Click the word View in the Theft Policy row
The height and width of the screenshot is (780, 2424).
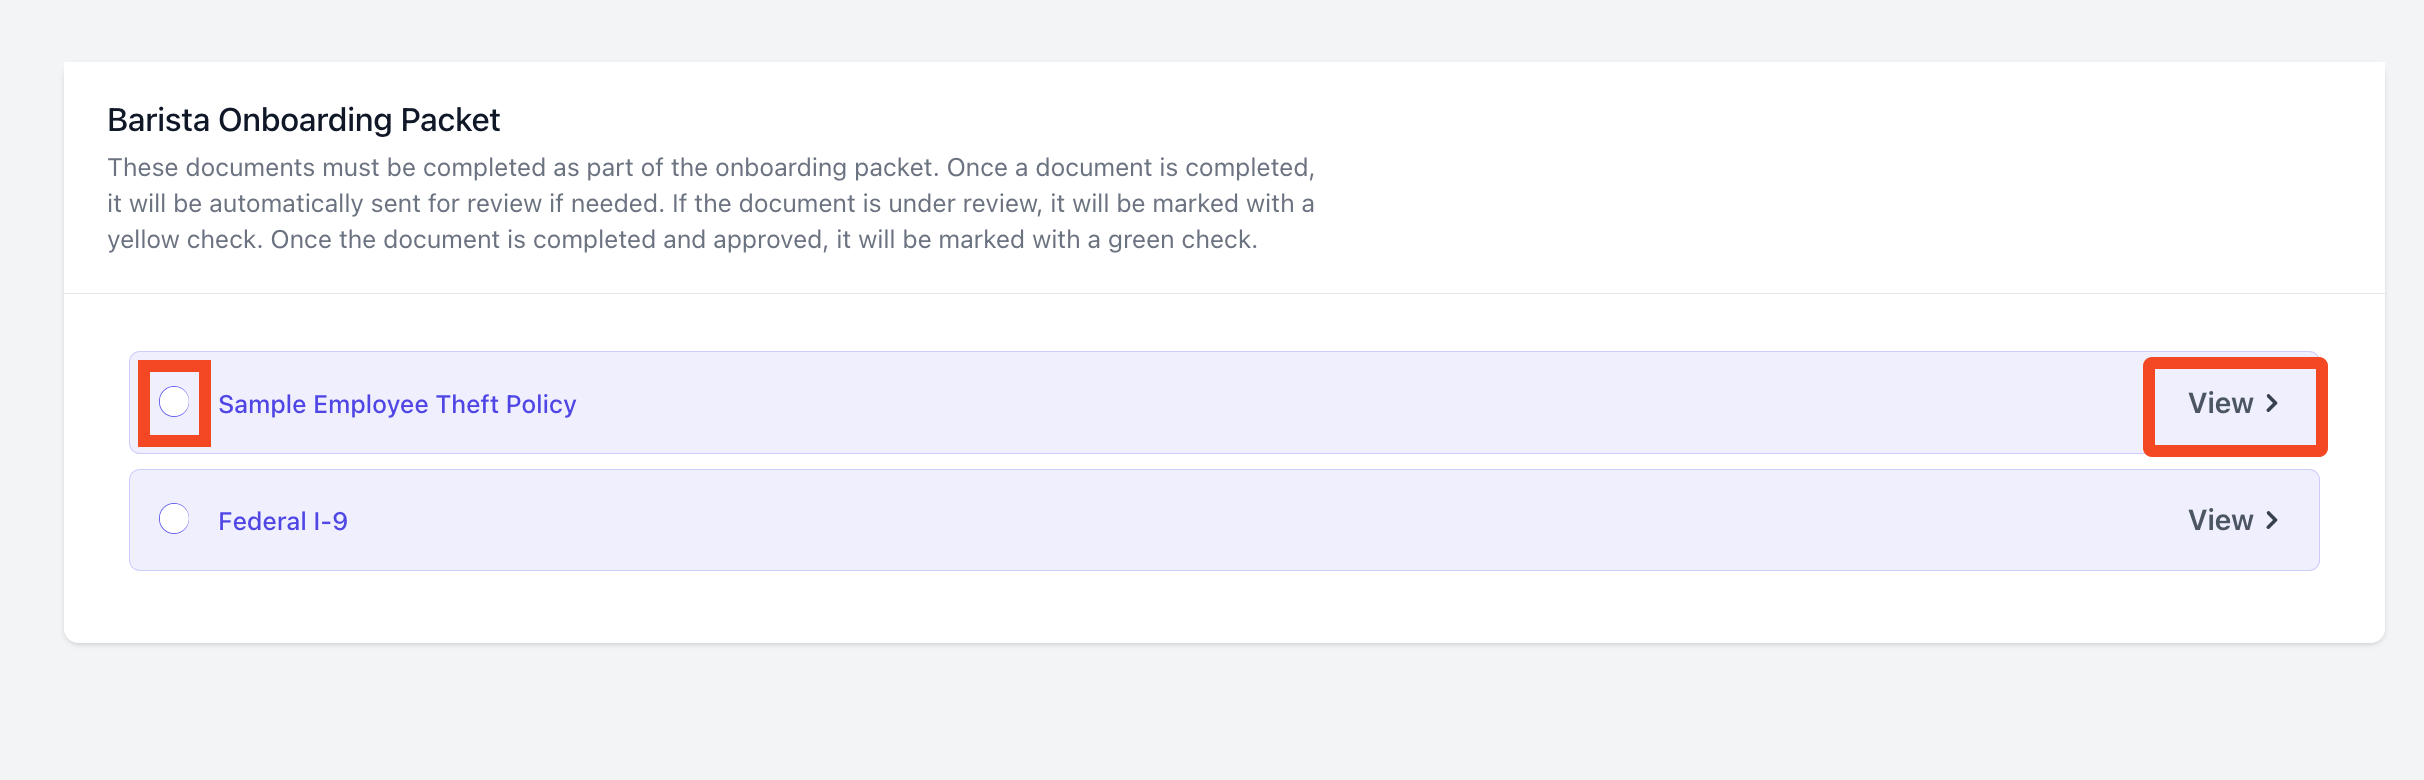(x=2220, y=403)
